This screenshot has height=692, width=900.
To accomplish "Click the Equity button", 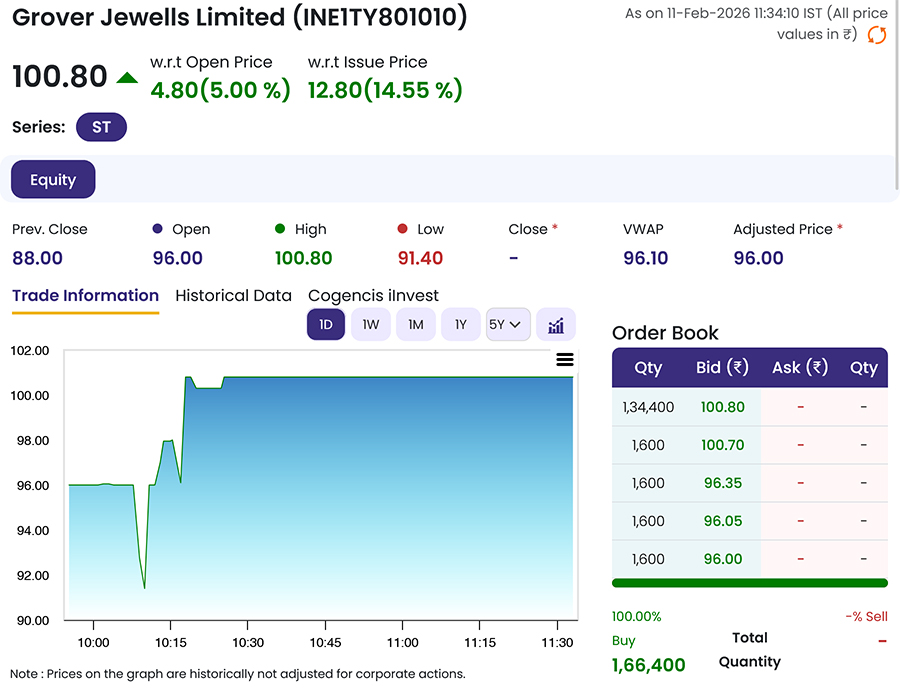I will [52, 179].
